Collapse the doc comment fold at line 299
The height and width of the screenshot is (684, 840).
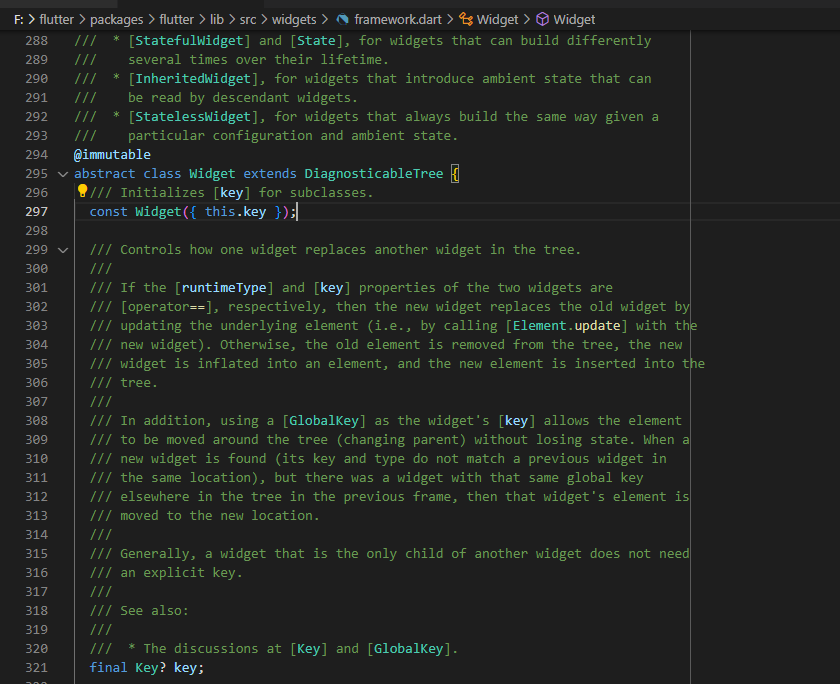63,250
